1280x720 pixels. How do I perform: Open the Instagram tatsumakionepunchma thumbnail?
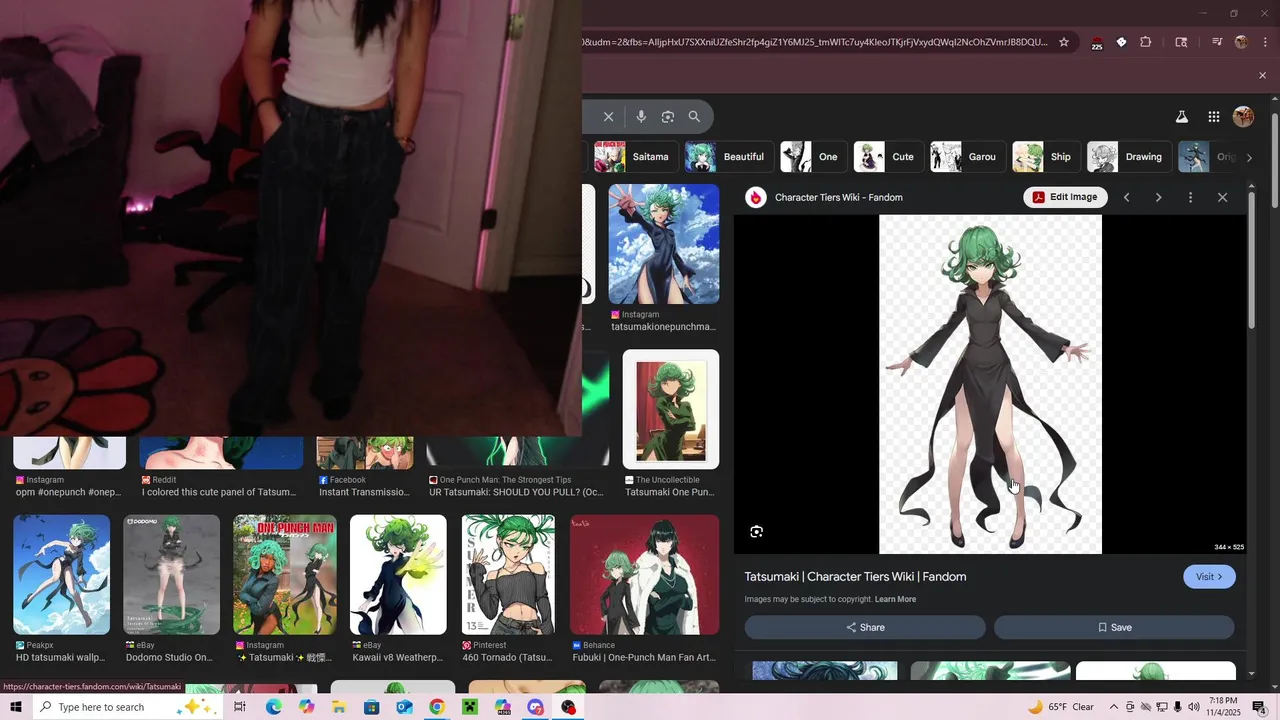pos(664,244)
